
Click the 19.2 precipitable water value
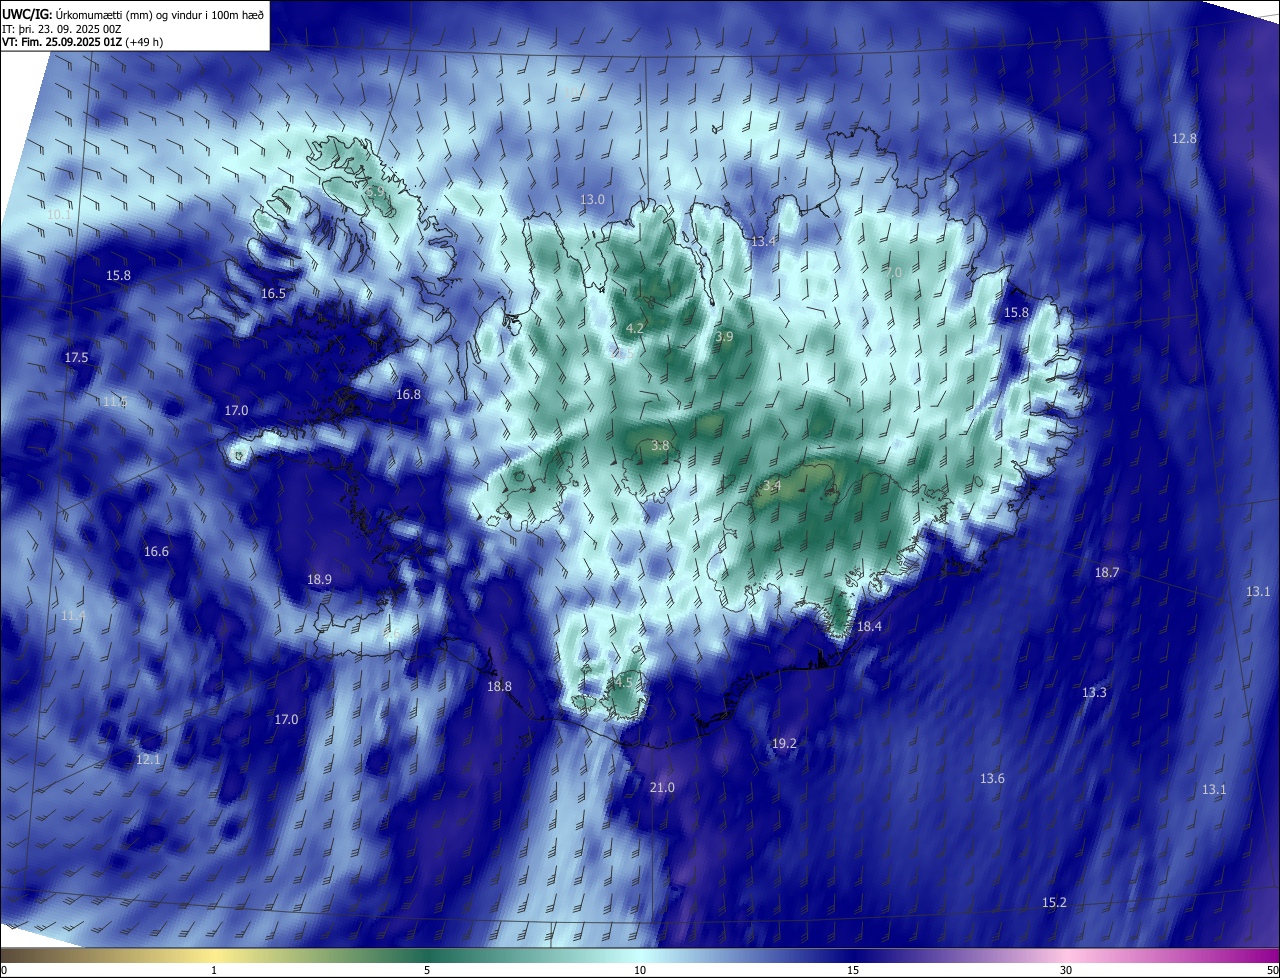pos(784,744)
